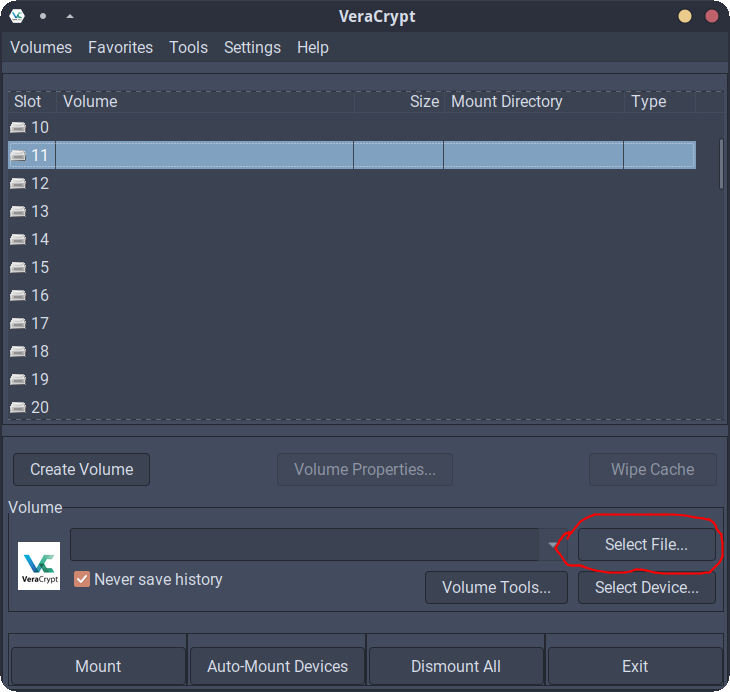The height and width of the screenshot is (692, 730).
Task: Click the drive icon for slot 16
Action: click(18, 295)
